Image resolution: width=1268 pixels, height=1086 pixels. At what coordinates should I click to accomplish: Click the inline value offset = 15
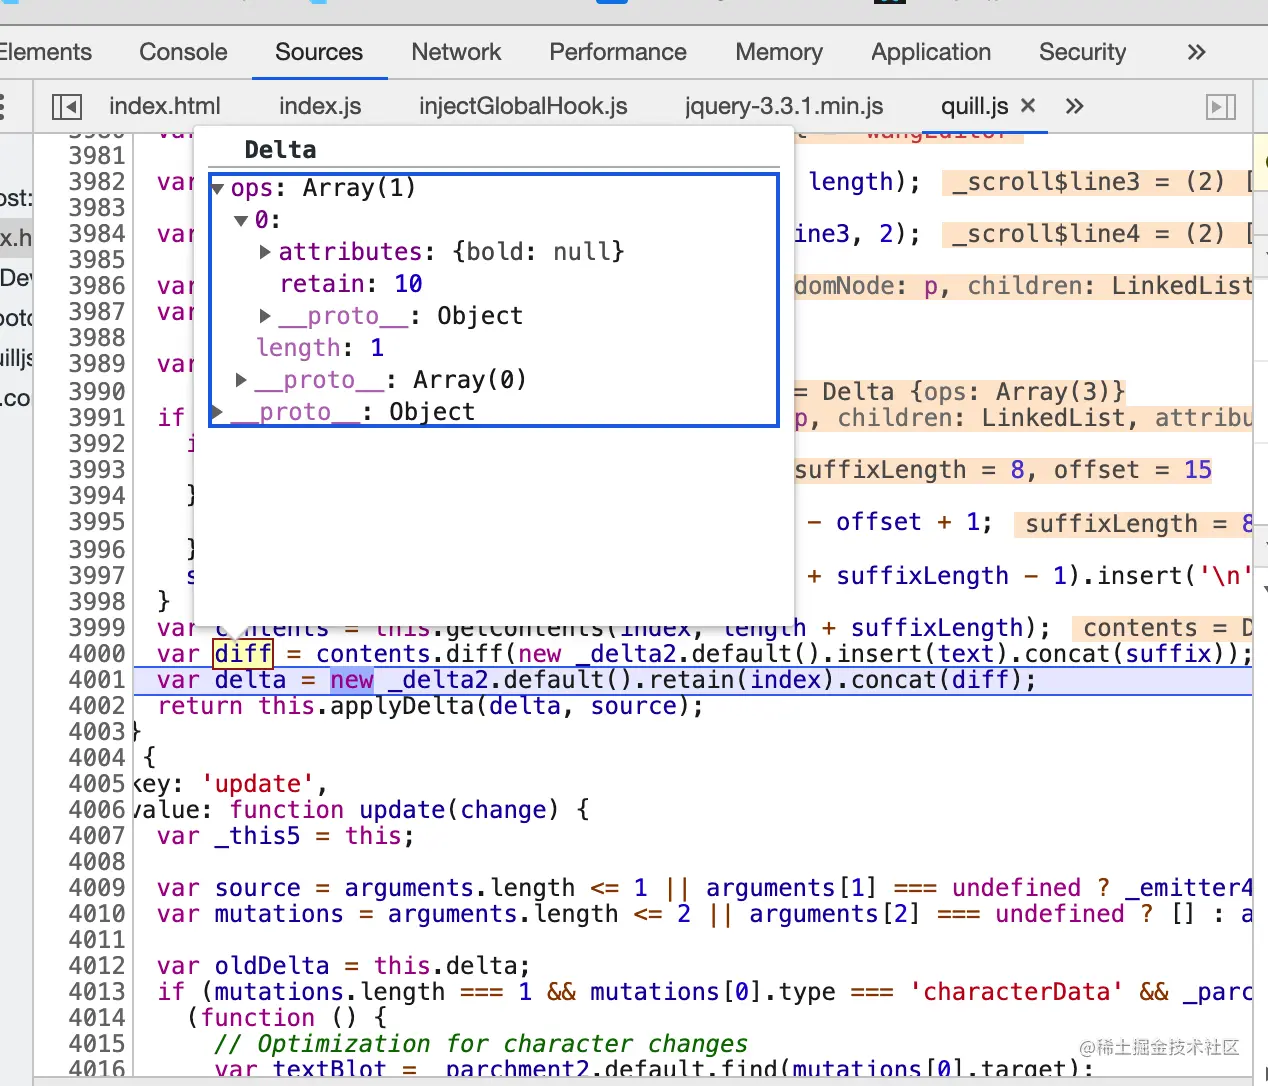(1133, 470)
